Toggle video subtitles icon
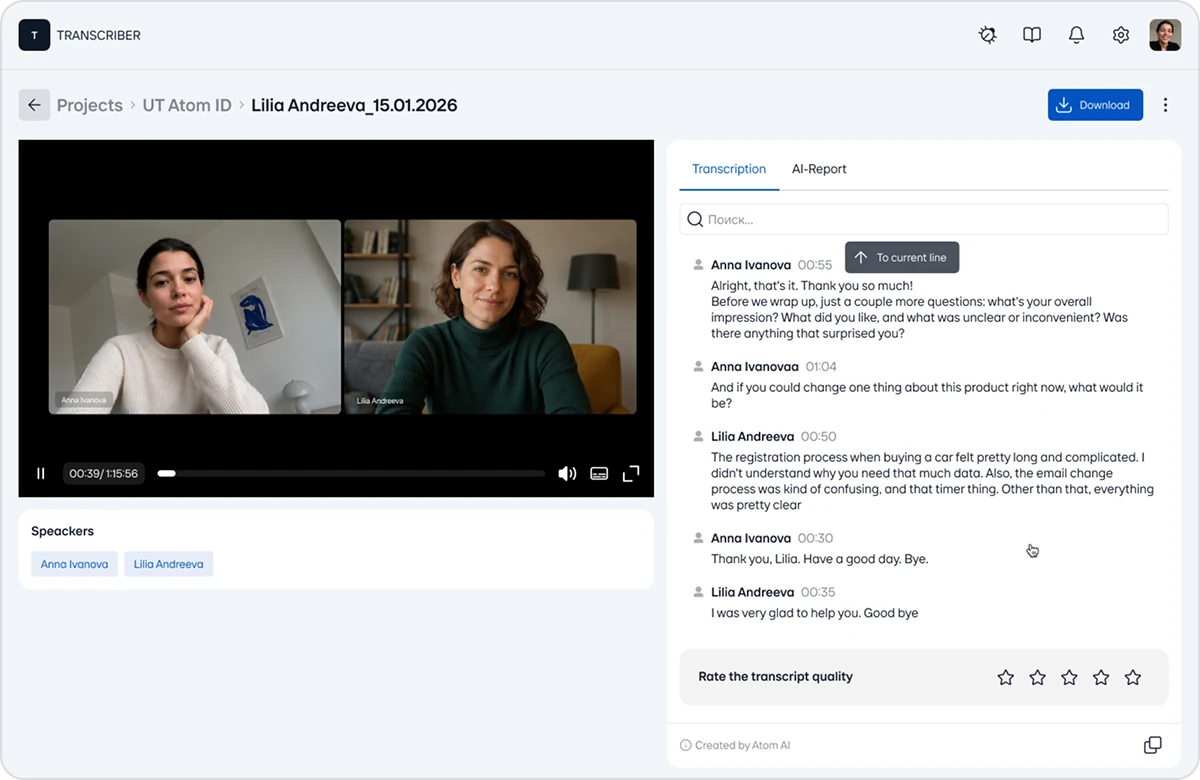Screen dimensions: 1200x780 (x=599, y=473)
